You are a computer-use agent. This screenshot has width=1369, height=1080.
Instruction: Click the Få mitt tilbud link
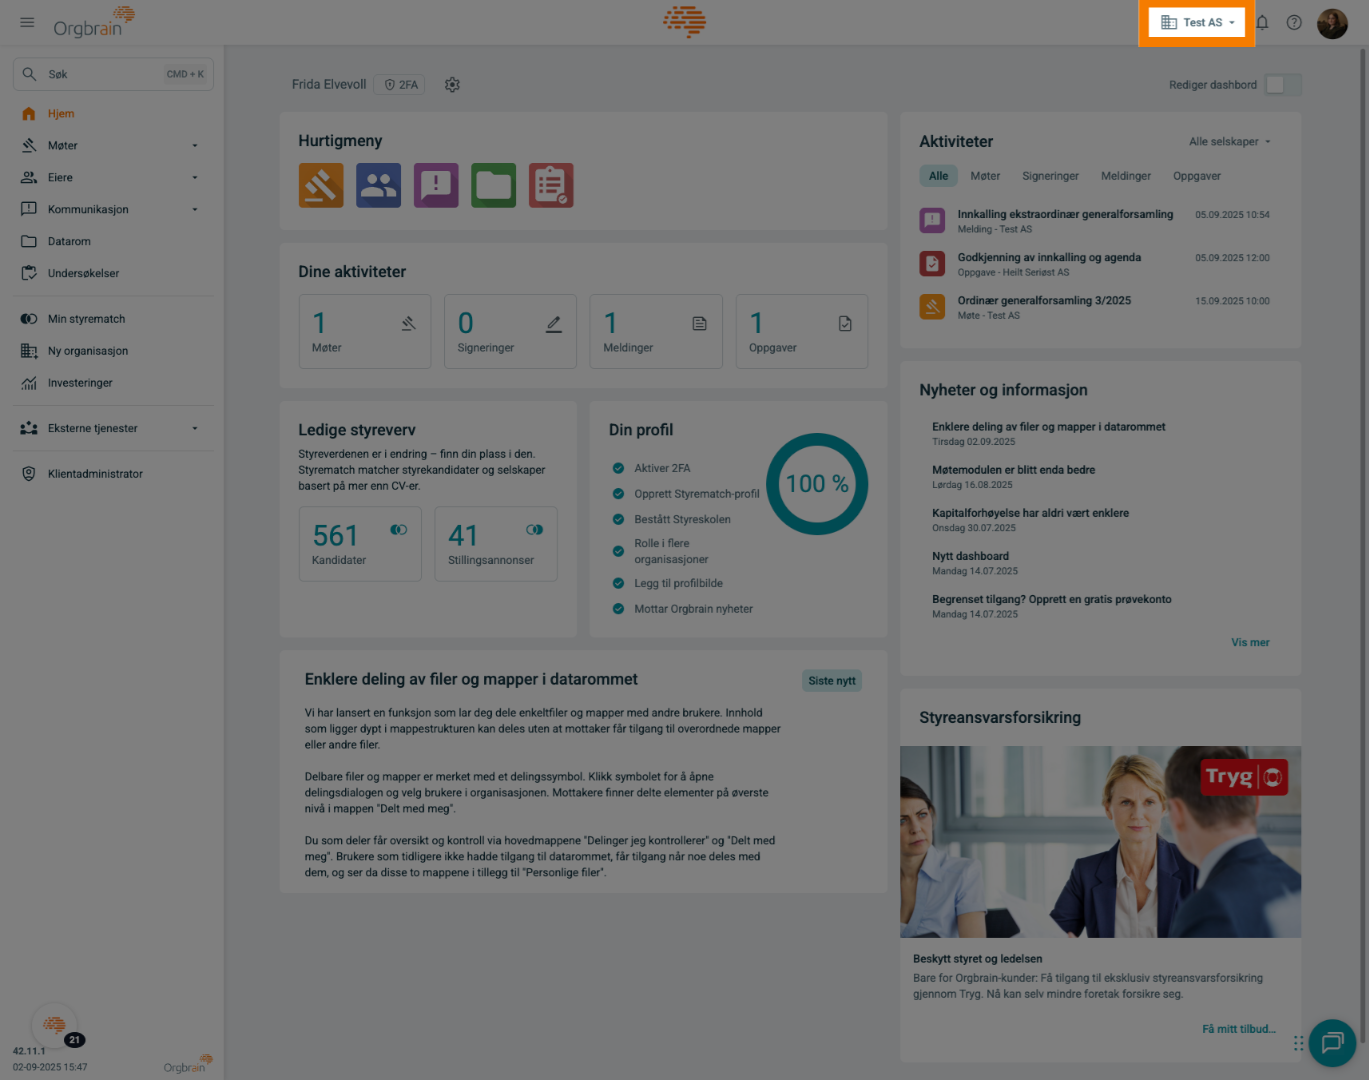pos(1239,1029)
